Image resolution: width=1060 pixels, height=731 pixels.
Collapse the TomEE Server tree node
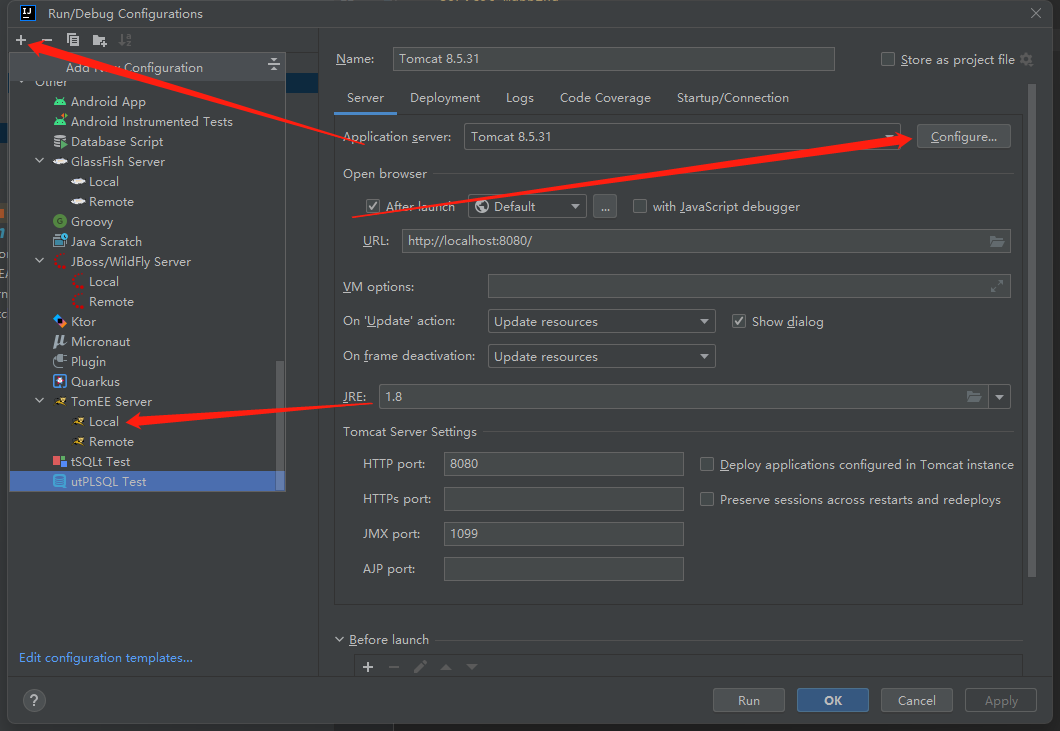[40, 401]
